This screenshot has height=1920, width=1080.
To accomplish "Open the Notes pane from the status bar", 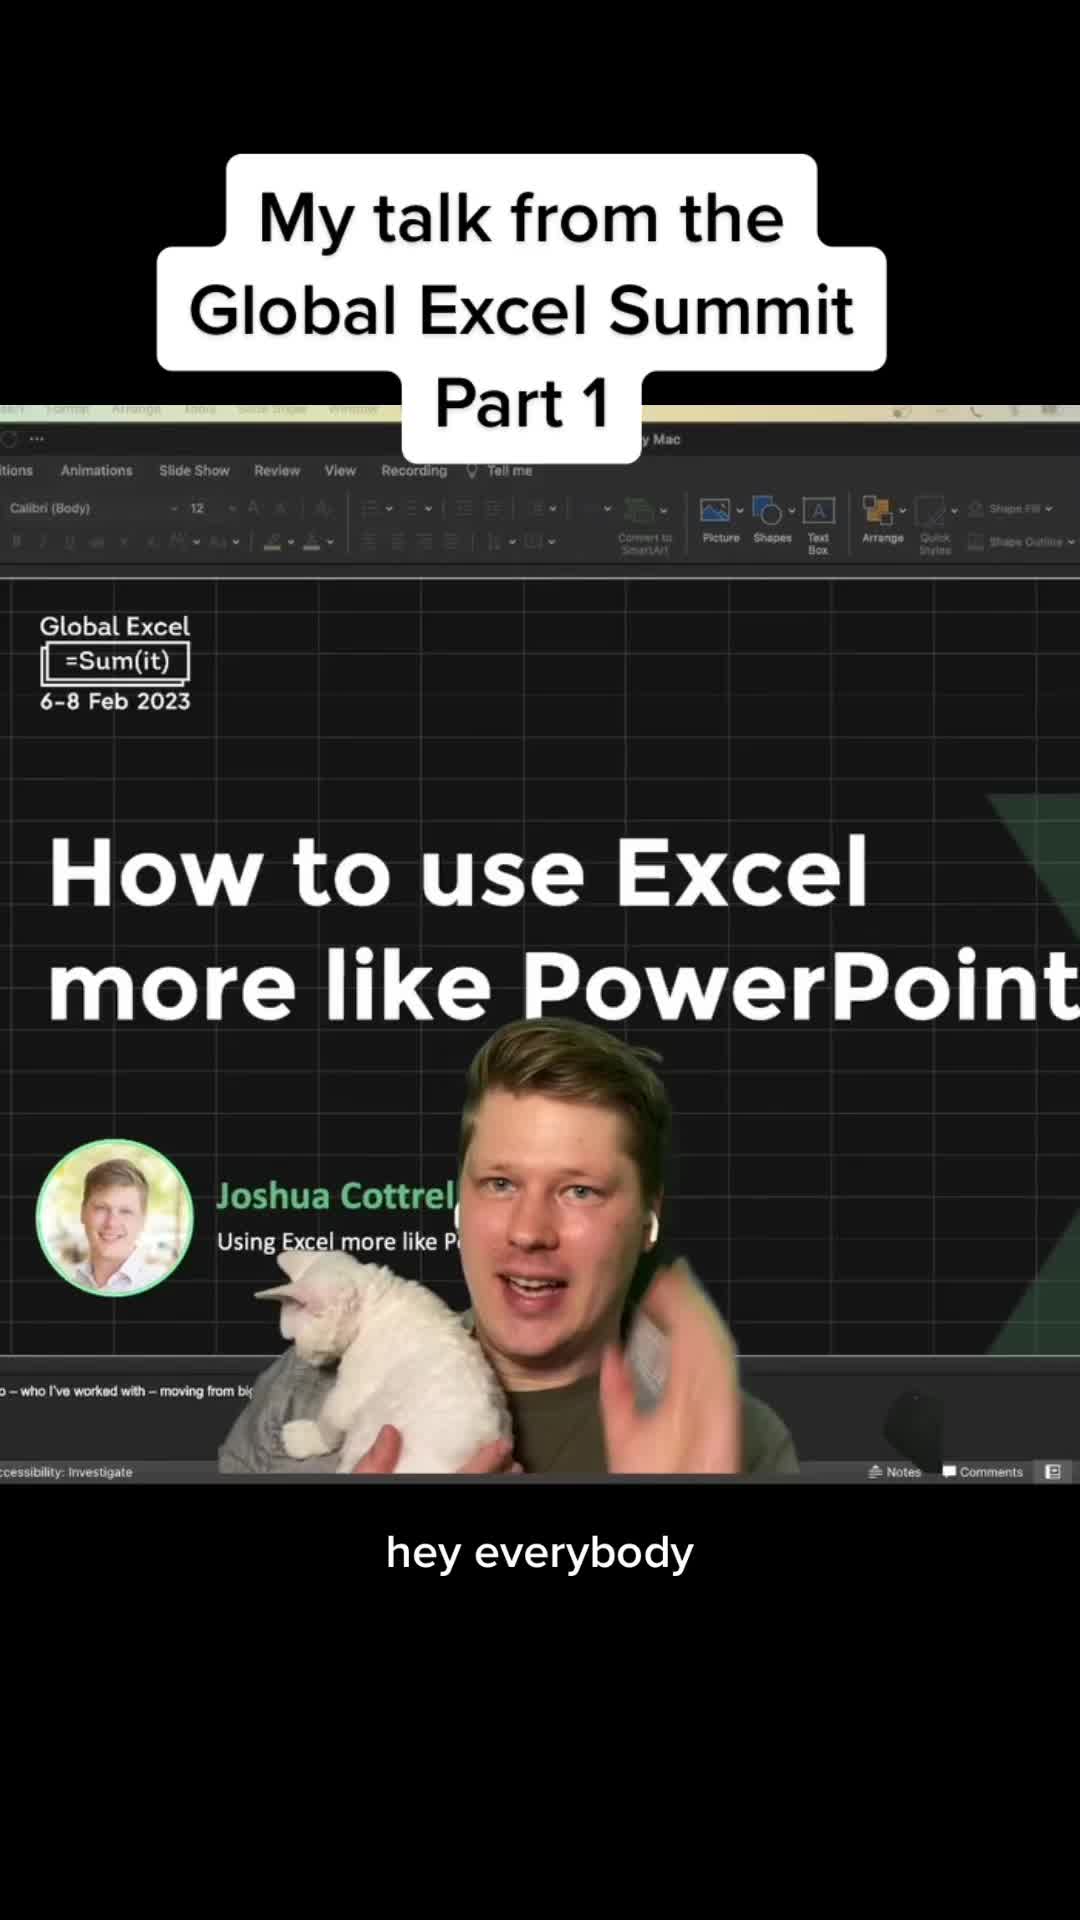I will pos(895,1472).
